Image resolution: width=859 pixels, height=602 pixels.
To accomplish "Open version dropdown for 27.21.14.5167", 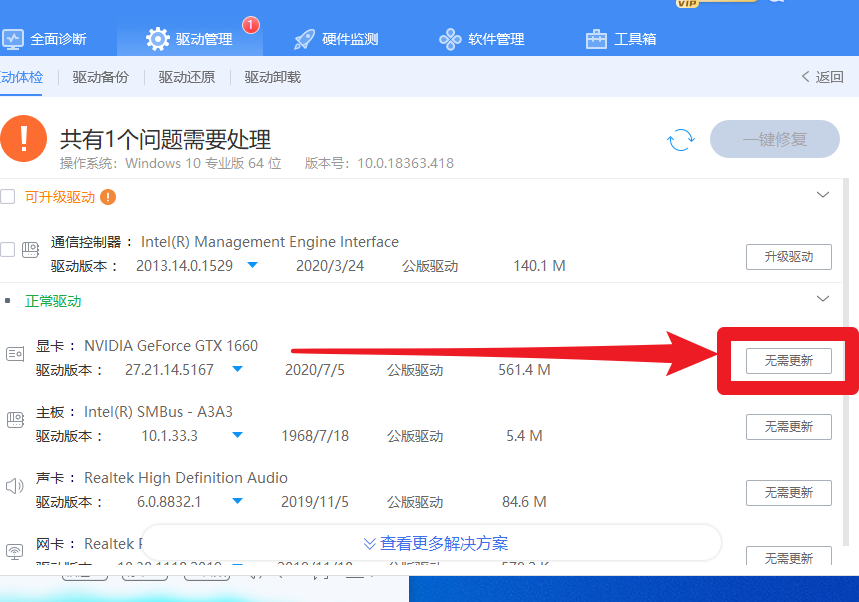I will click(238, 369).
